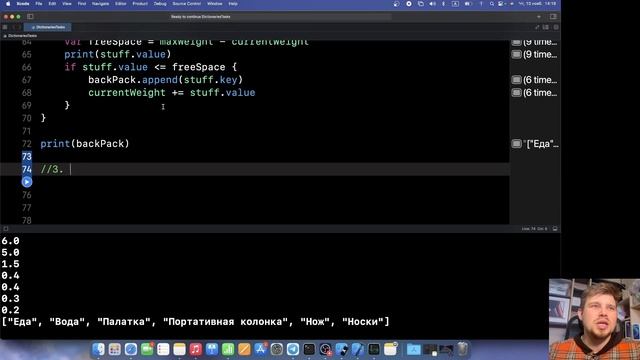Open the Editor menu
Viewport: 640px width, 360px height.
point(120,4)
